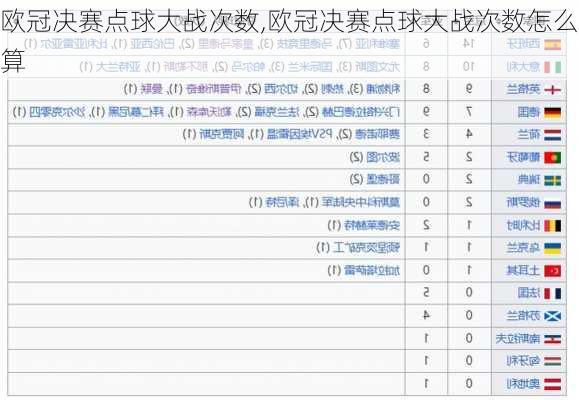Click the Scotland flag icon
The height and width of the screenshot is (400, 579).
pos(552,316)
